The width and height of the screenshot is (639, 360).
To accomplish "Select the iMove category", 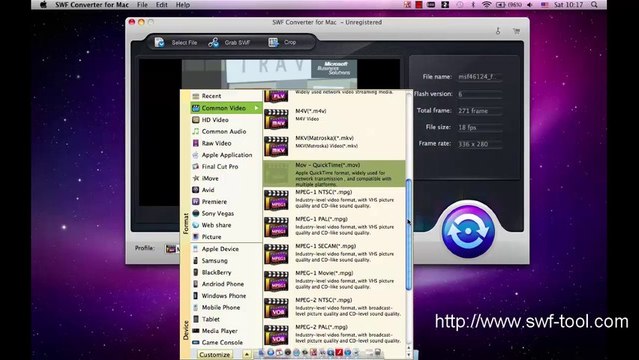I will (226, 178).
